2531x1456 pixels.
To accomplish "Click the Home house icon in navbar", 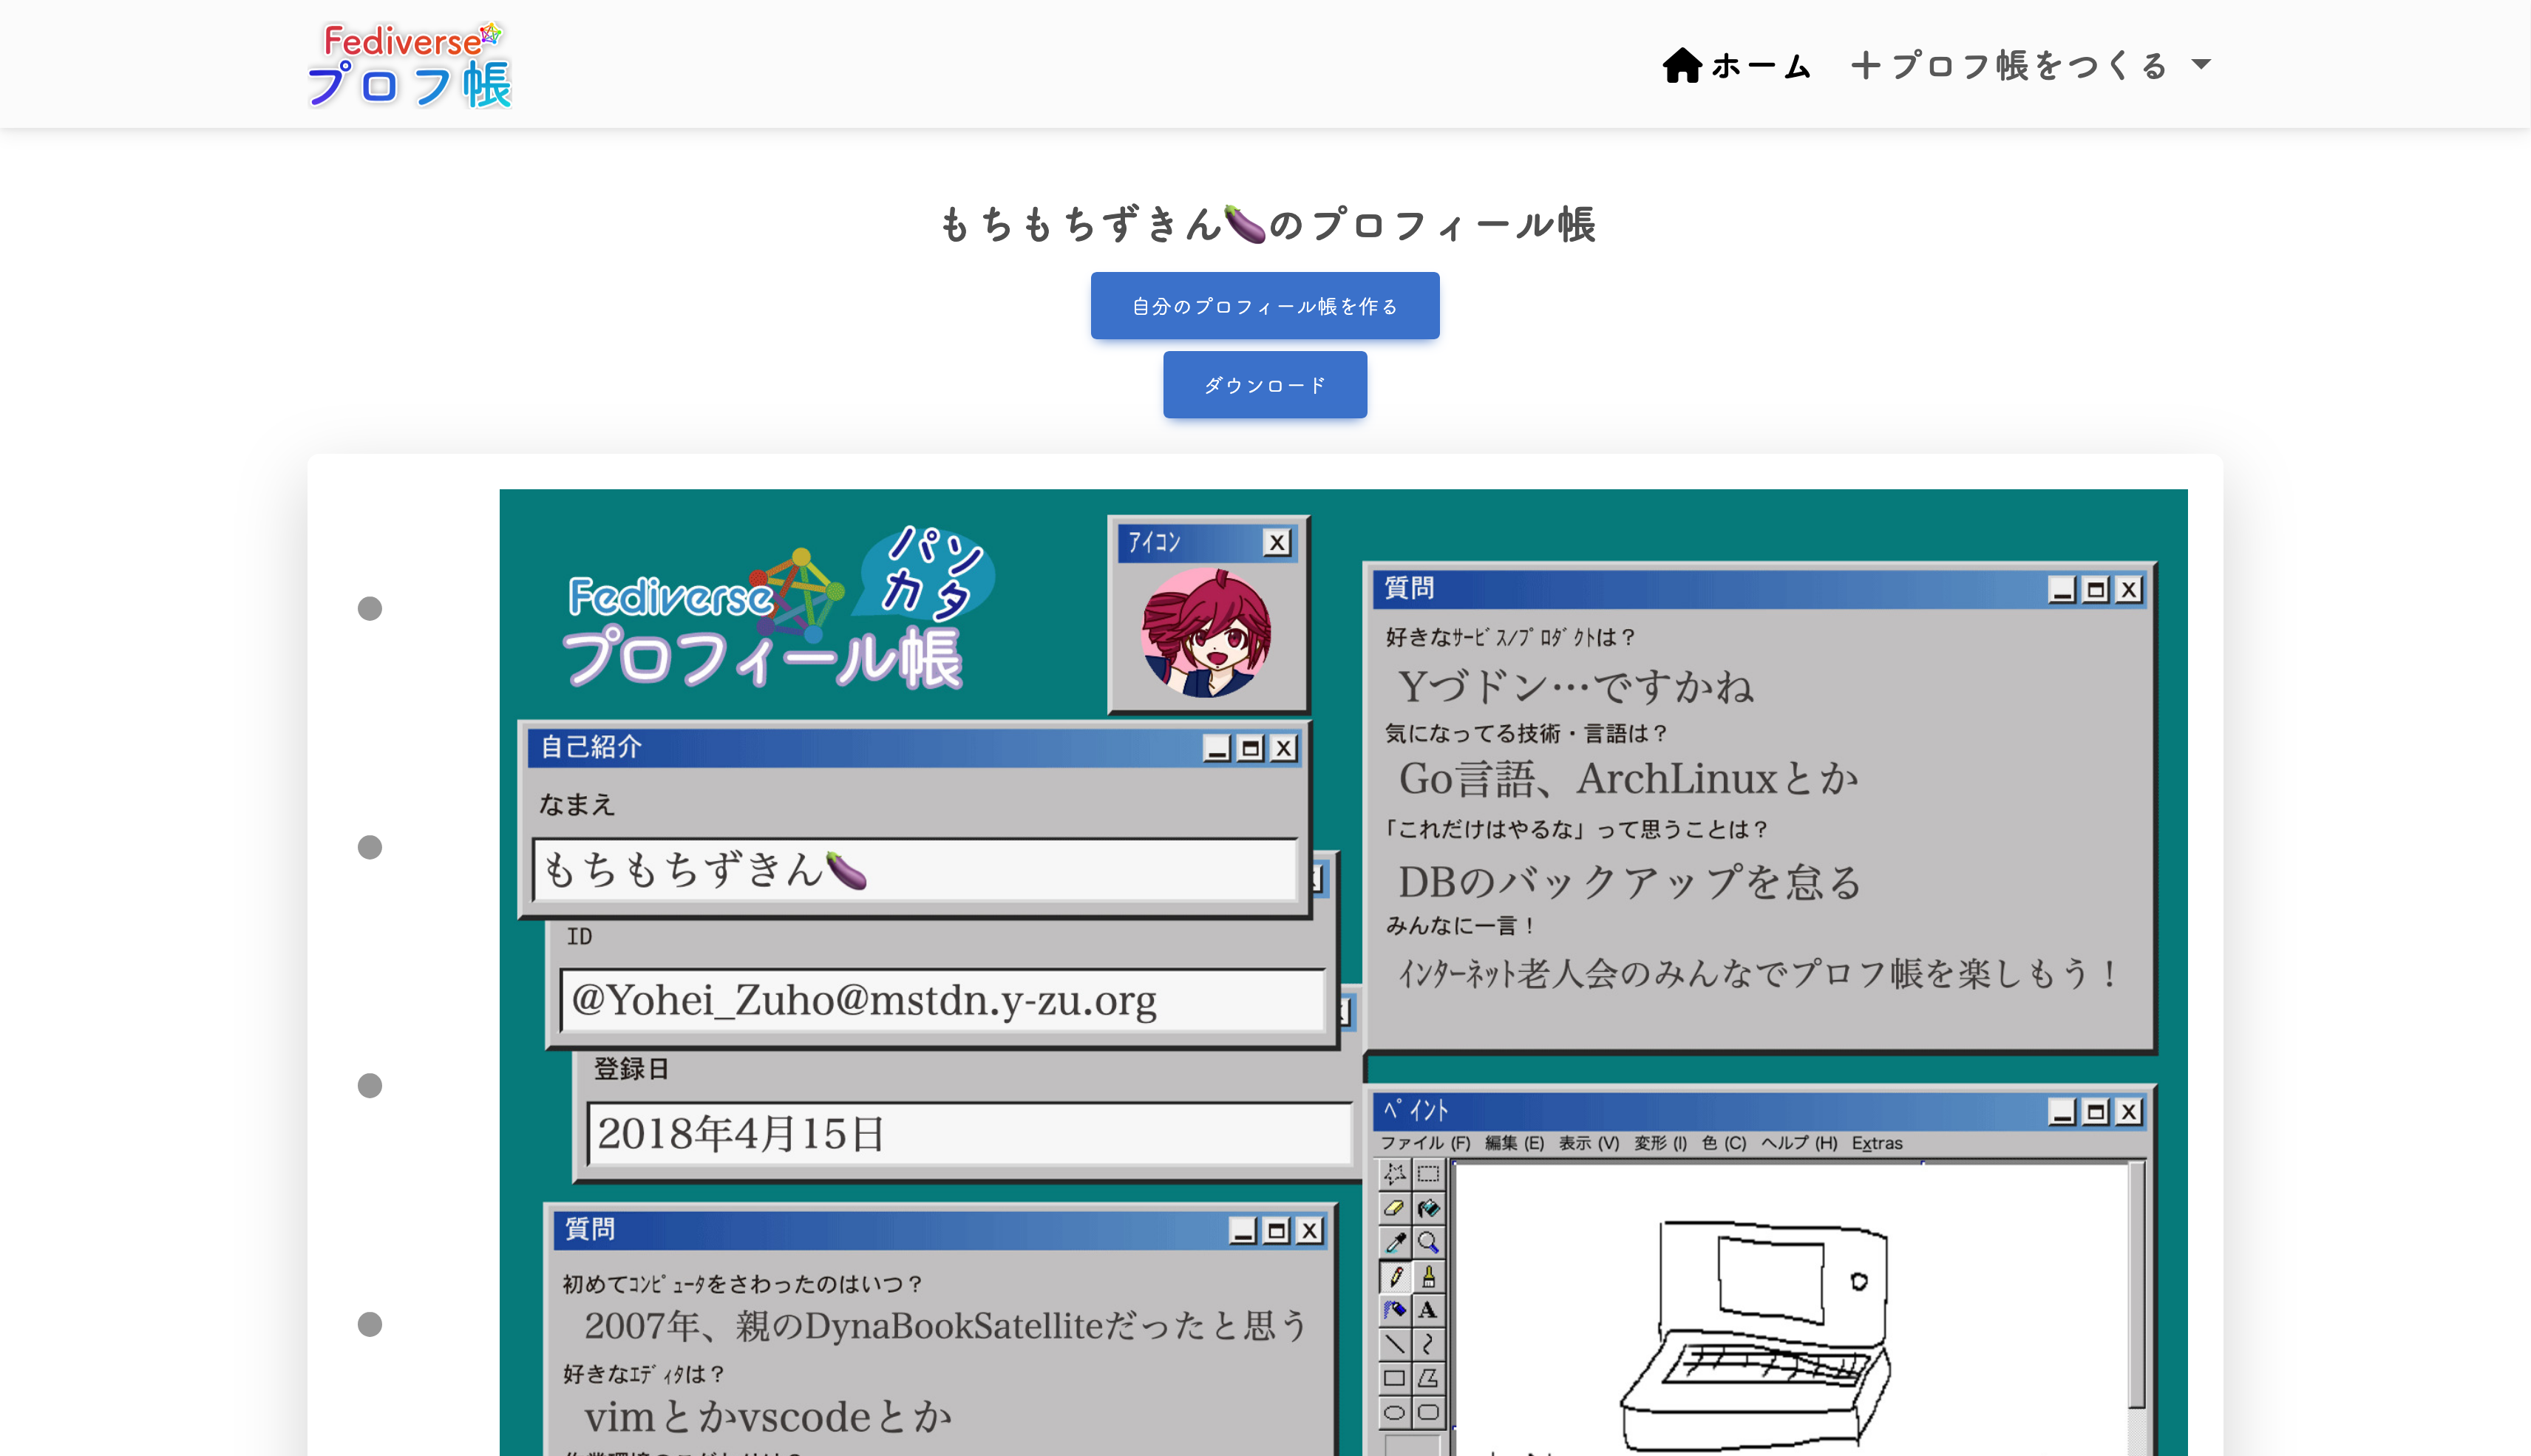I will point(1682,65).
